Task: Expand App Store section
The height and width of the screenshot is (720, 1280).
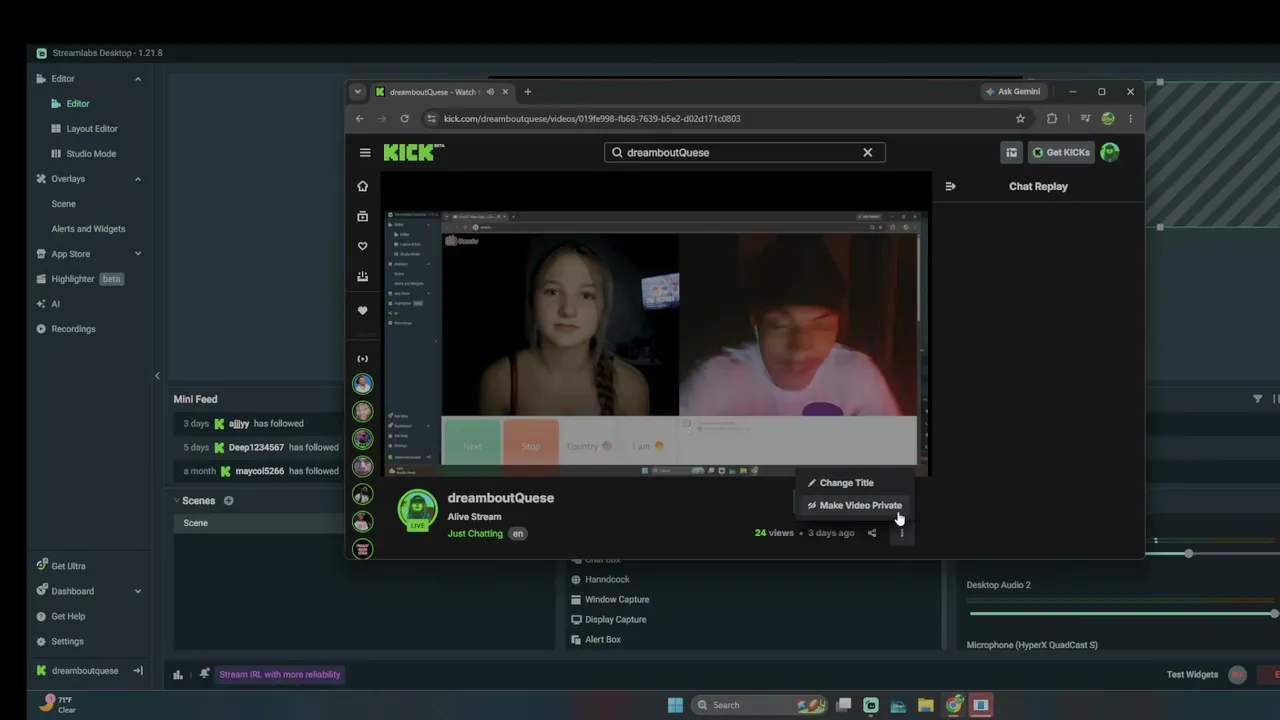Action: click(138, 254)
